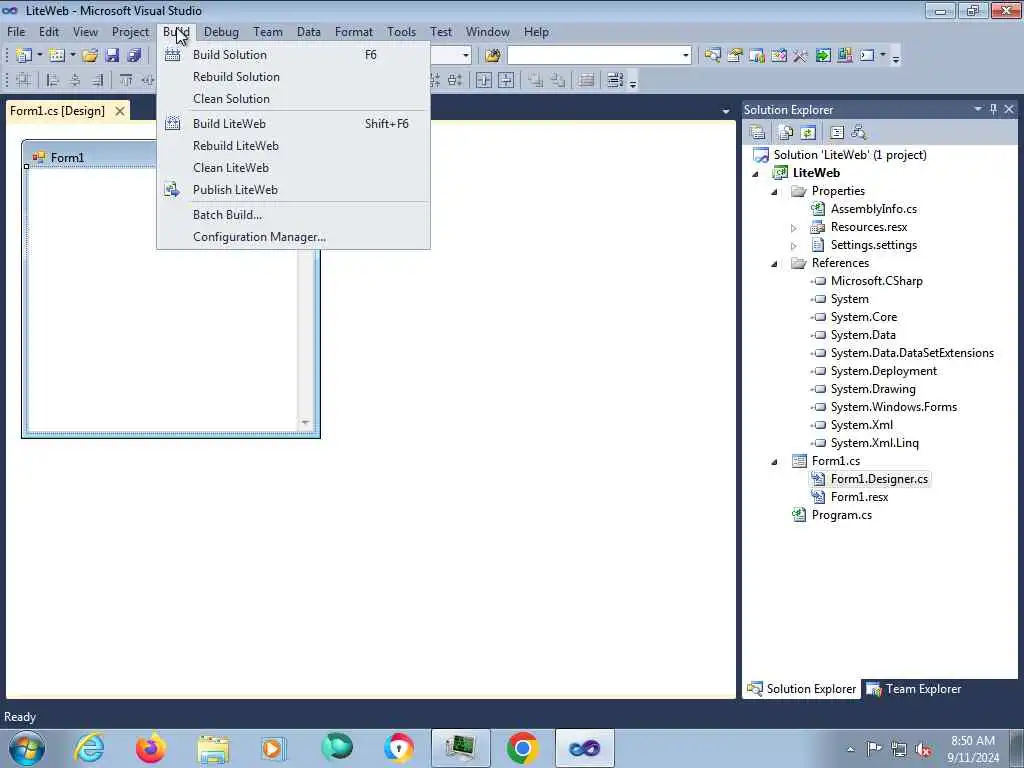Click the Start Page green arrow icon
Image resolution: width=1024 pixels, height=768 pixels.
click(x=823, y=56)
